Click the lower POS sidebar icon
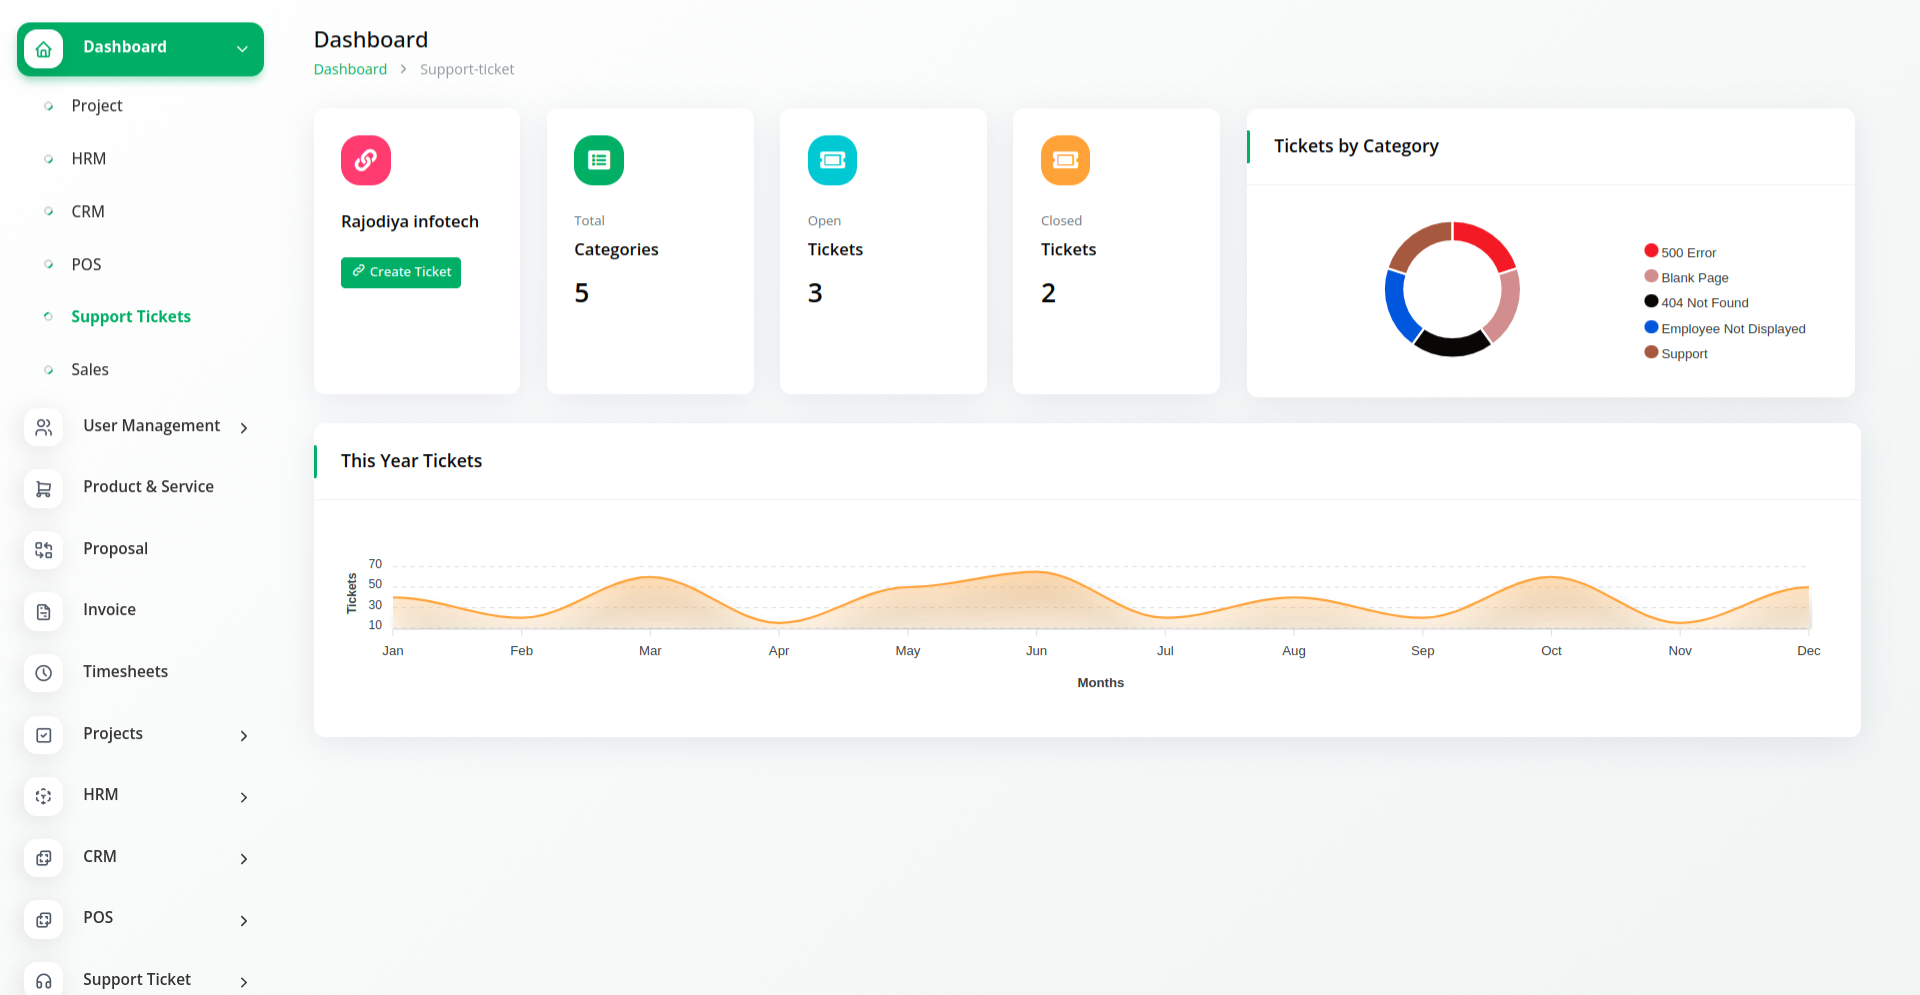This screenshot has width=1920, height=995. tap(44, 920)
